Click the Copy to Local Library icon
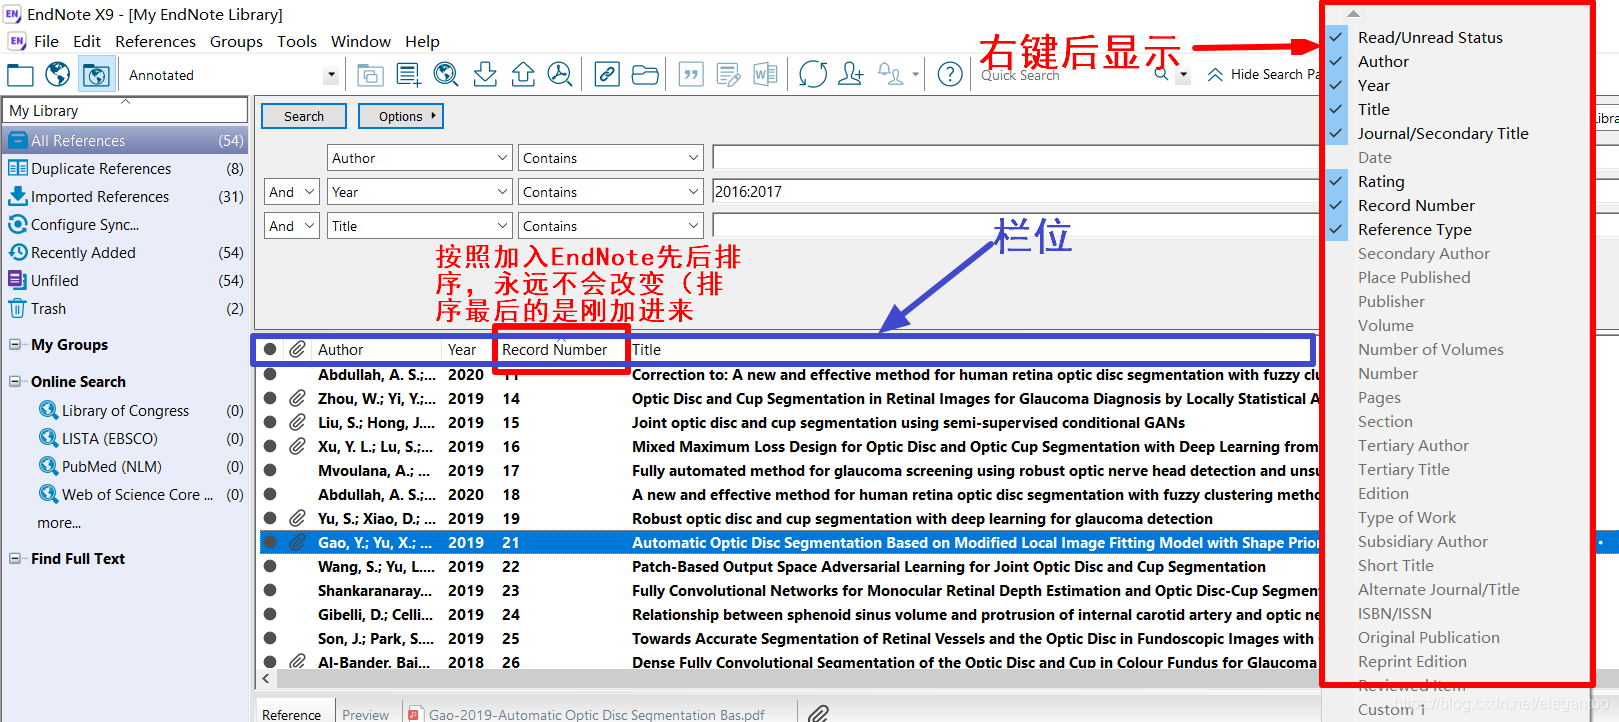Image resolution: width=1619 pixels, height=722 pixels. [x=370, y=75]
